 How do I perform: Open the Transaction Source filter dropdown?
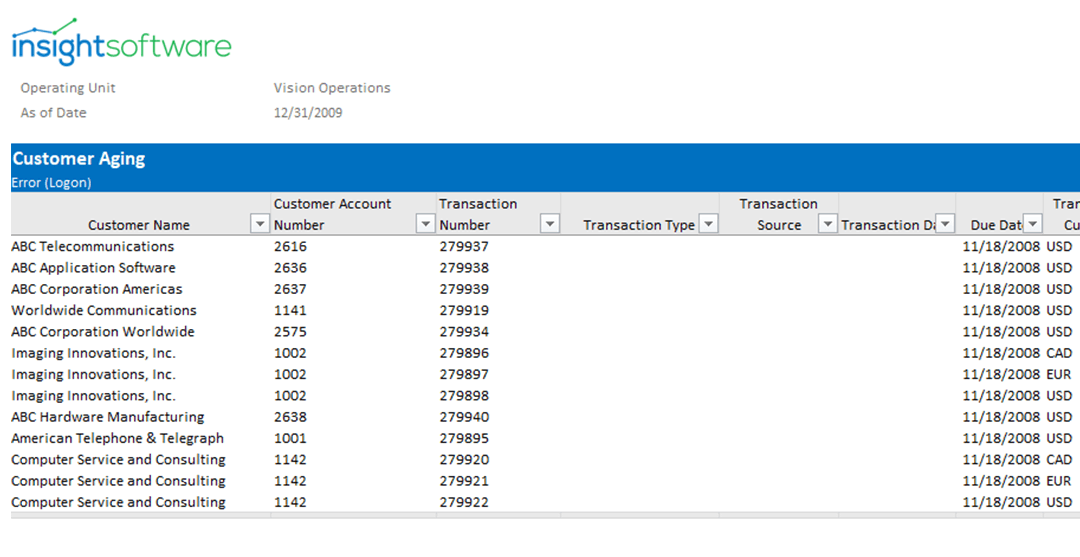pyautogui.click(x=828, y=224)
